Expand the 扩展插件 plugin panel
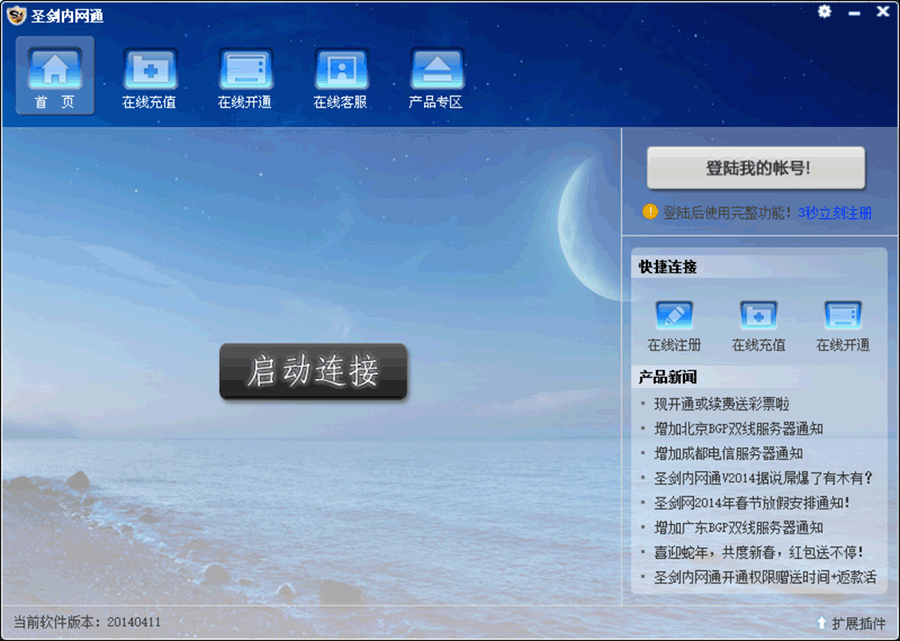900x641 pixels. 854,623
